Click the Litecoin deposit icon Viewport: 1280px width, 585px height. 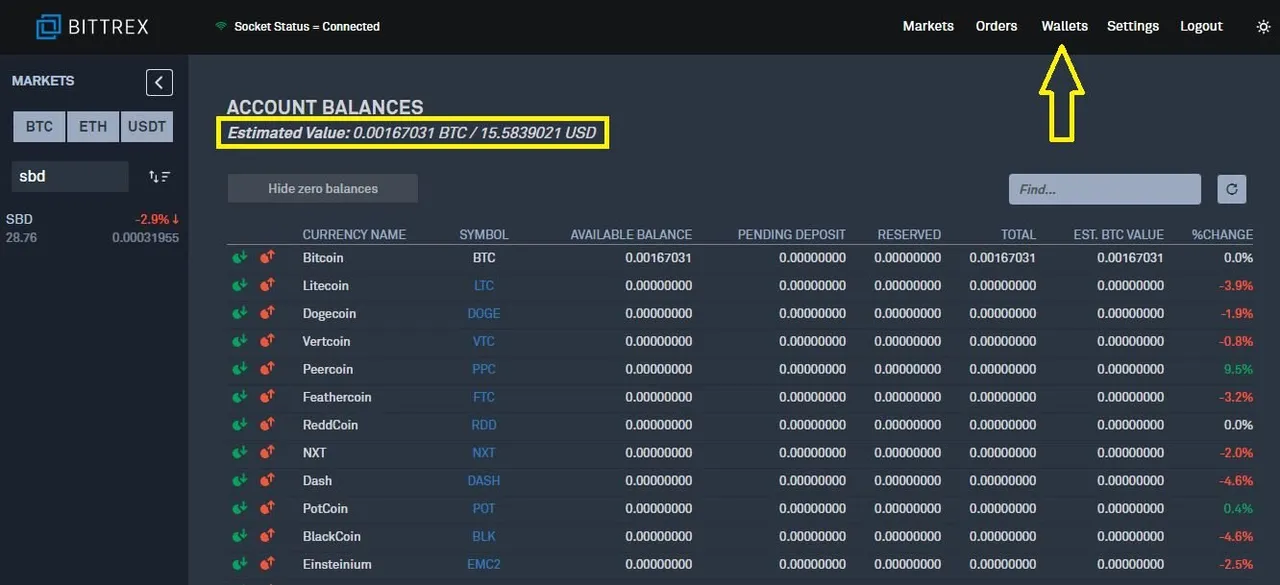[x=239, y=285]
